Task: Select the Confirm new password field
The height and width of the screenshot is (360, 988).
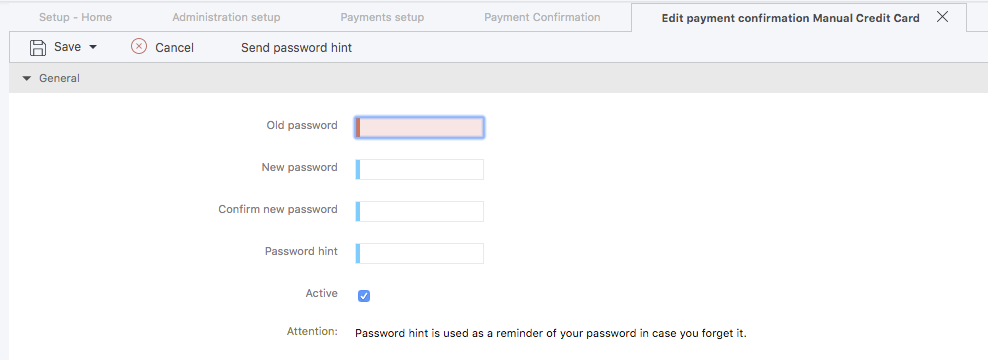Action: pos(420,211)
